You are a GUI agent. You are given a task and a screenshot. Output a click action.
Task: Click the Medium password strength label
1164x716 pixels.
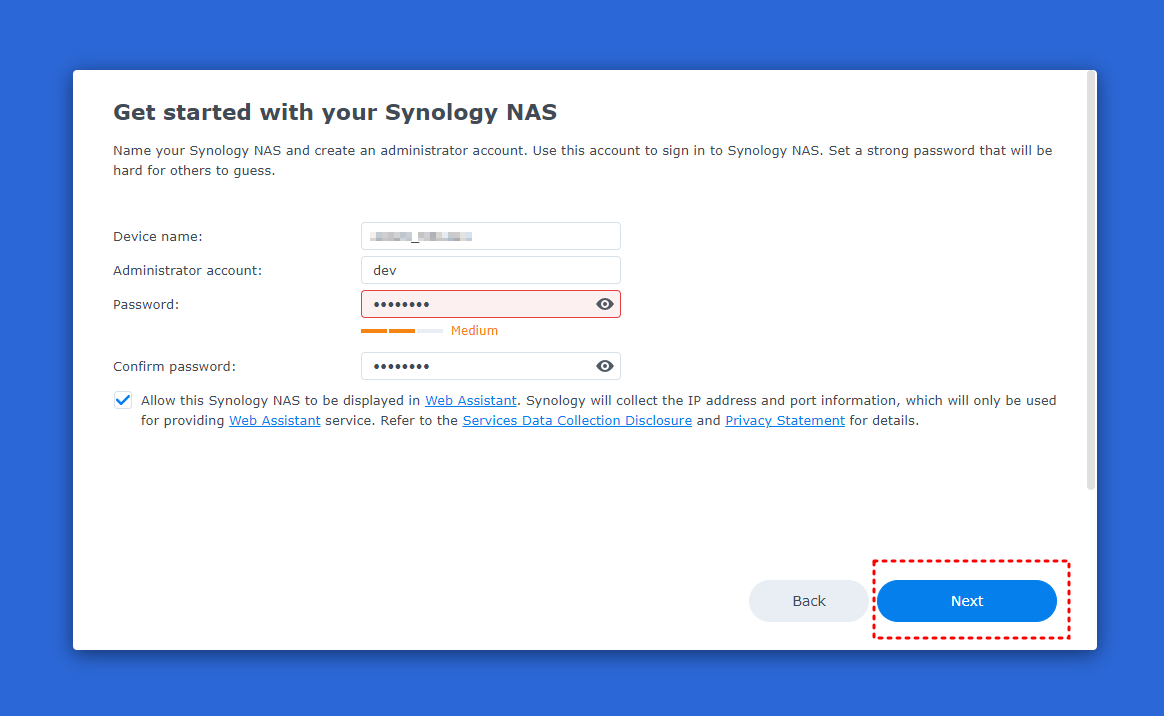point(474,331)
